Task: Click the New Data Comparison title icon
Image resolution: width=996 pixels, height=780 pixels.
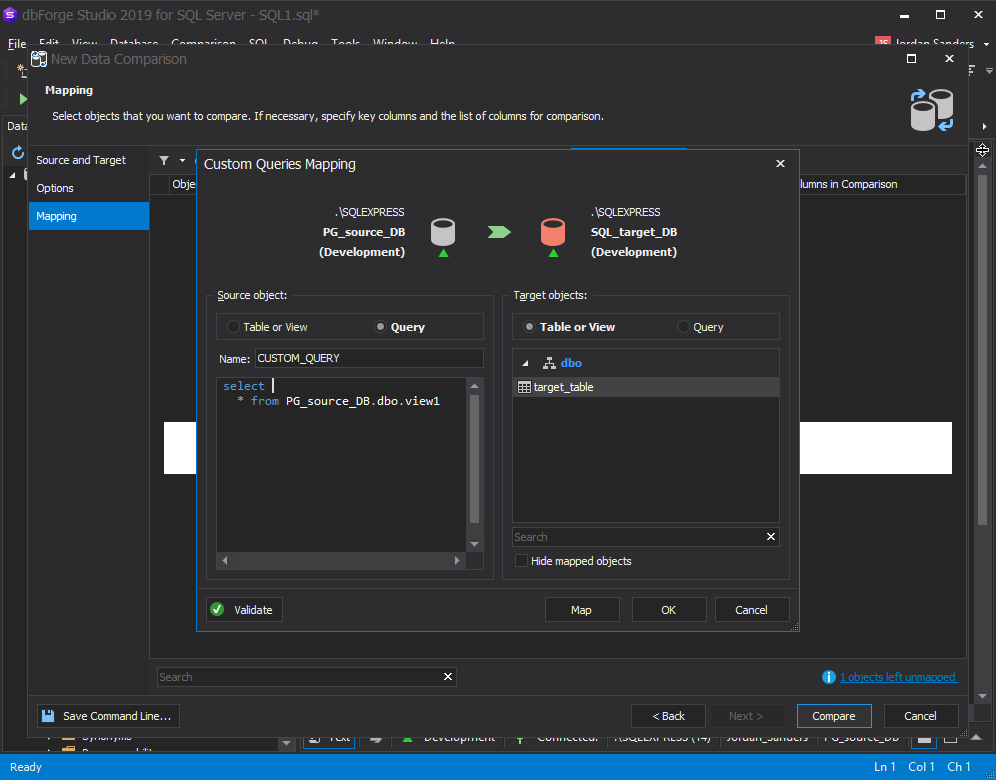Action: 39,59
